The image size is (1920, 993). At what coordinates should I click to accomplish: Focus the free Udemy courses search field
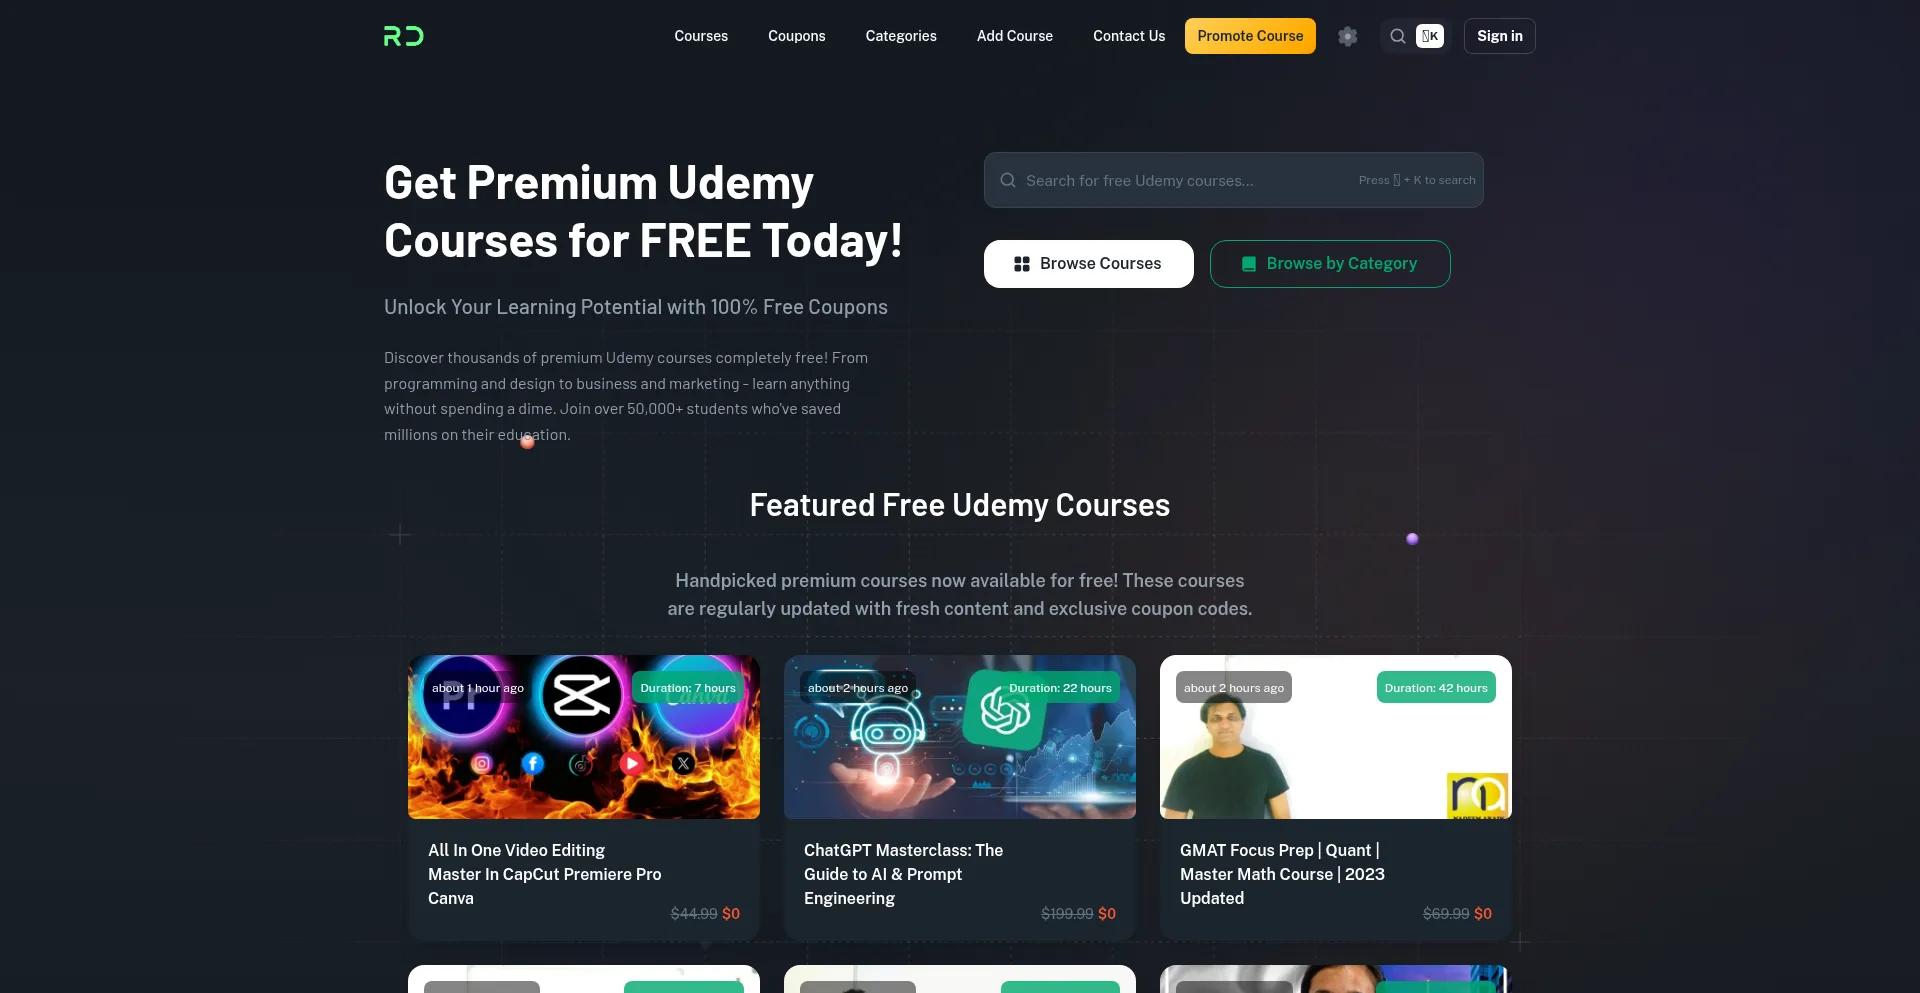pos(1234,180)
